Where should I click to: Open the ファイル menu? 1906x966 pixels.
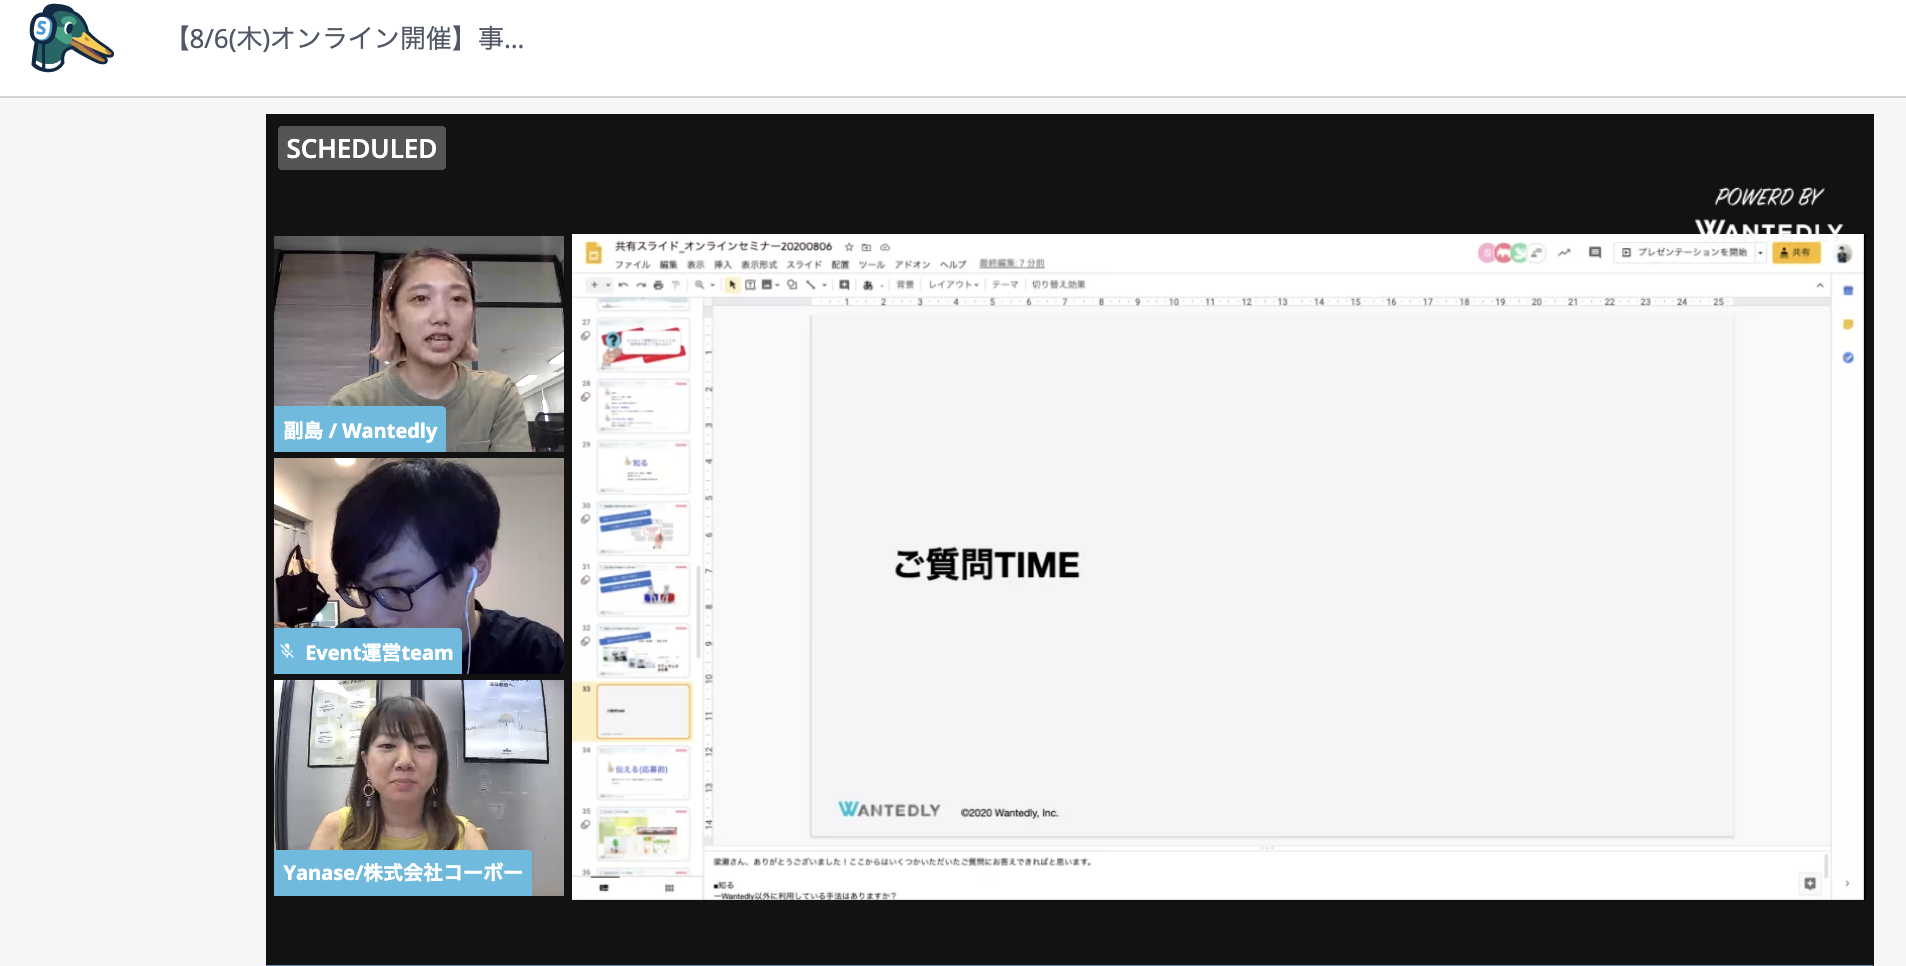pyautogui.click(x=632, y=265)
